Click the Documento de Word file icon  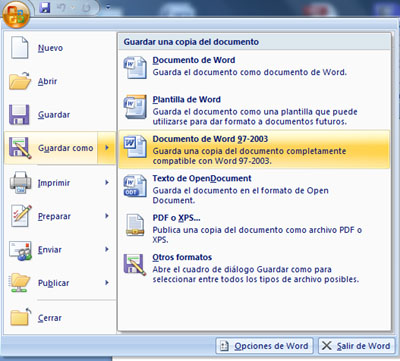pyautogui.click(x=135, y=67)
